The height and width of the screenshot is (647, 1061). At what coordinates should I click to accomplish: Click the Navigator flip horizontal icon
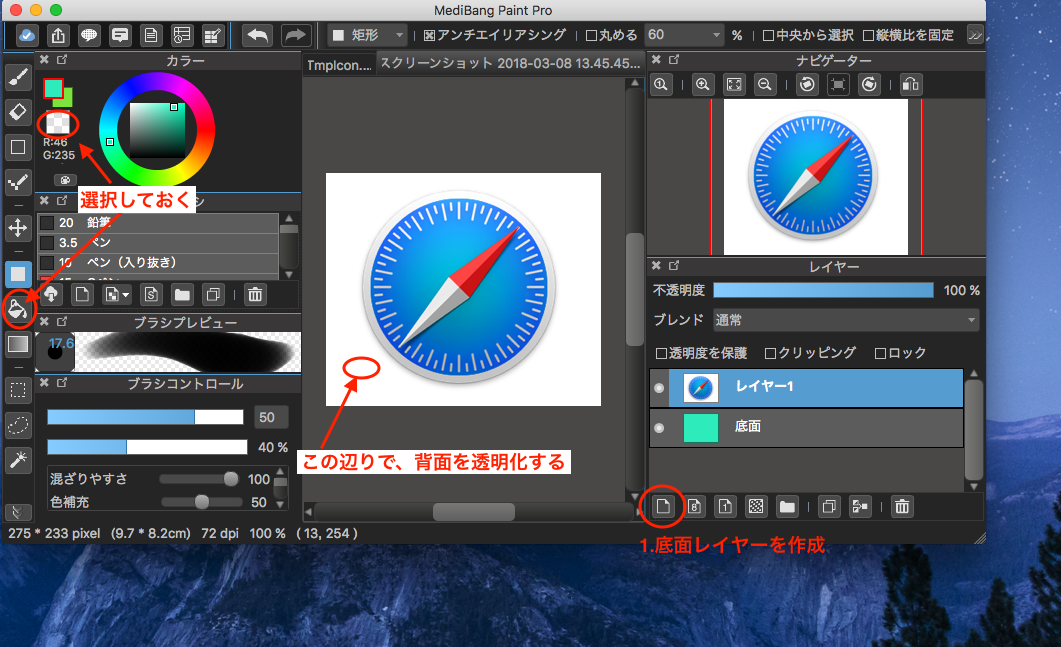pos(911,85)
